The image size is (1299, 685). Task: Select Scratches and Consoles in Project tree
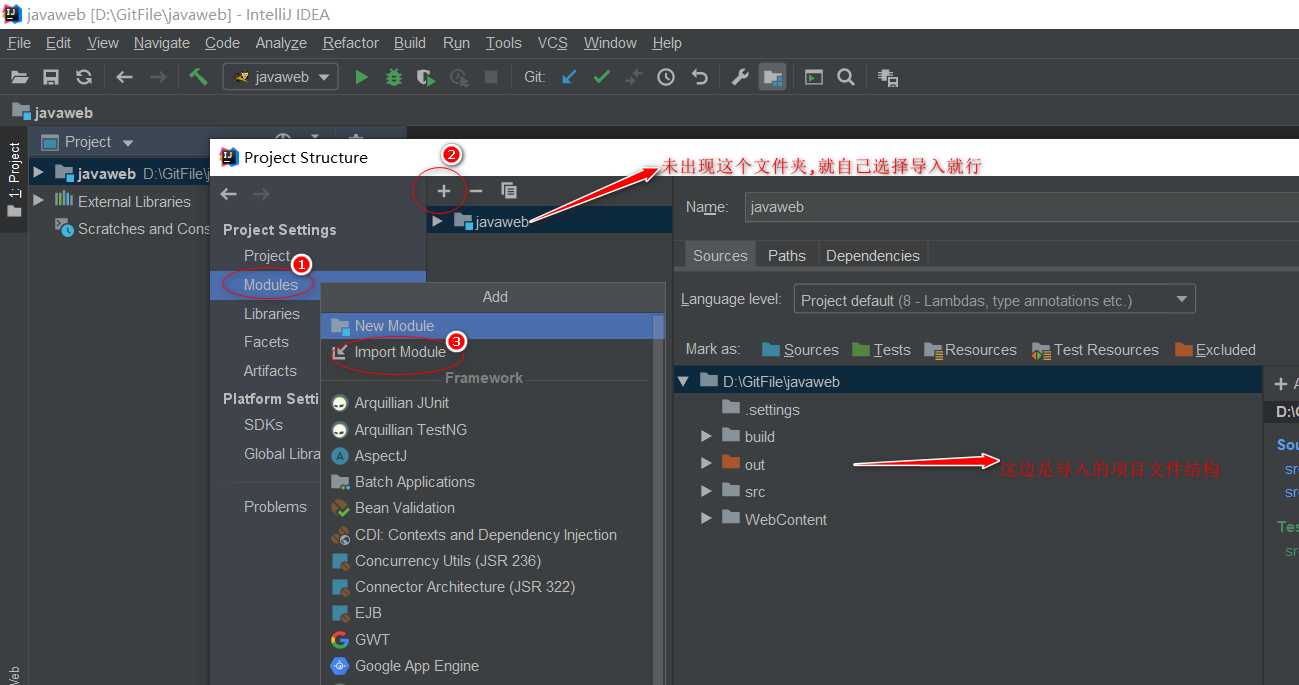point(133,229)
